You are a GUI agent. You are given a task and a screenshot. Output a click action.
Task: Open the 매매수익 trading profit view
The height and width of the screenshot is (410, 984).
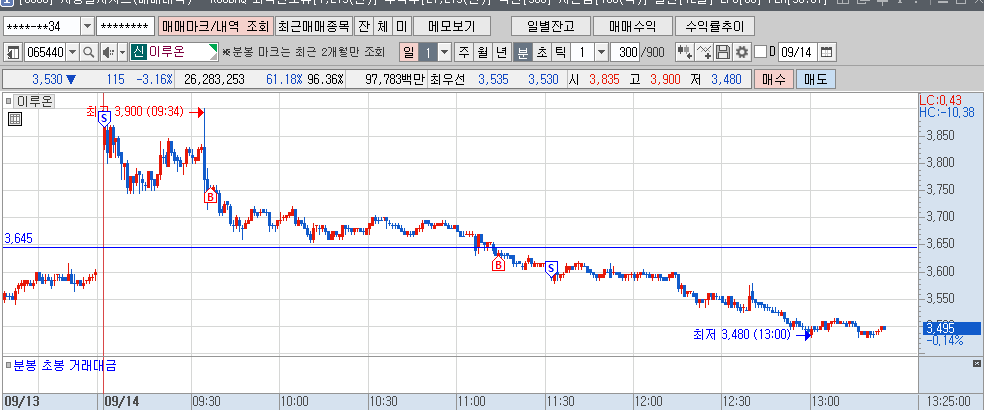632,26
